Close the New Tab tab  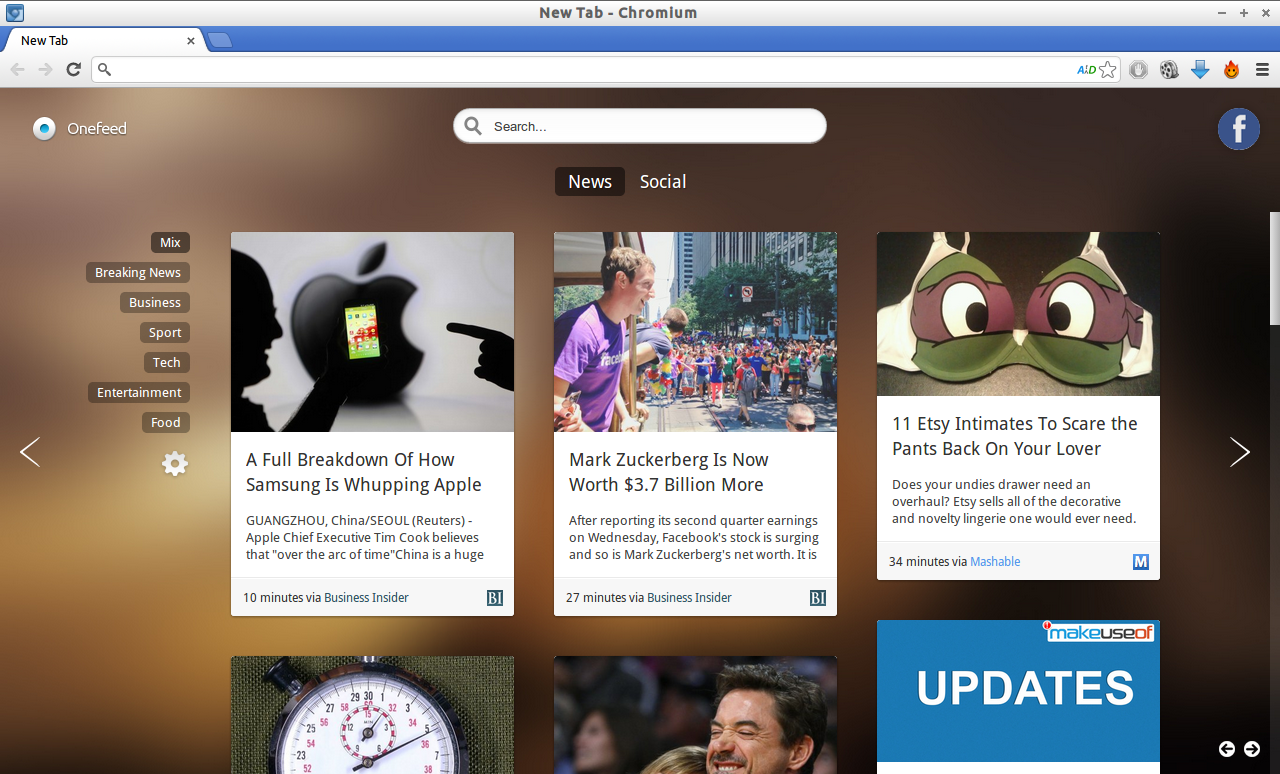191,41
